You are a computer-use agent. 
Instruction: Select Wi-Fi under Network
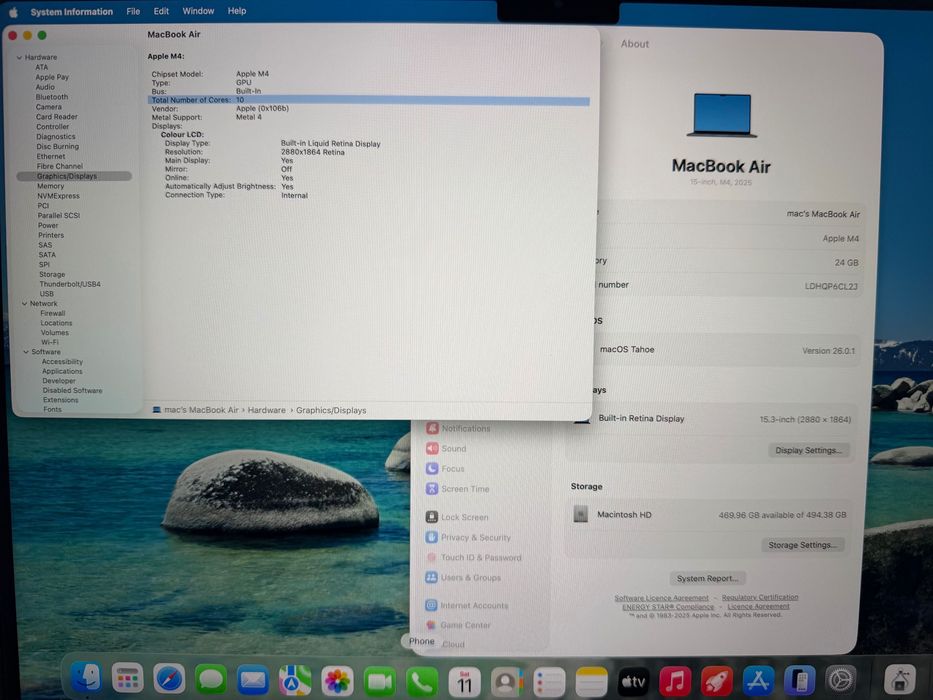(50, 342)
